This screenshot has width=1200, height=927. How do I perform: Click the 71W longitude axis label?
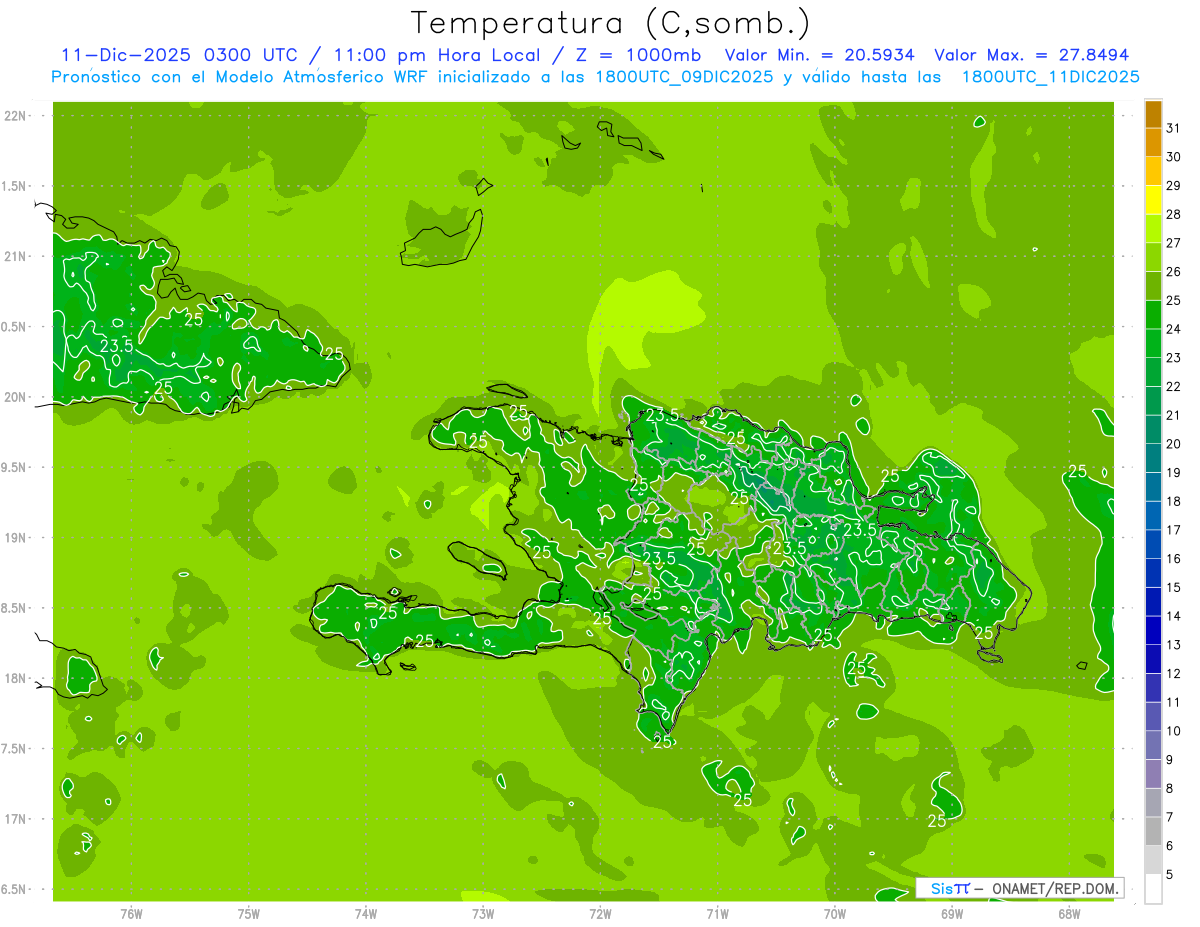(717, 913)
